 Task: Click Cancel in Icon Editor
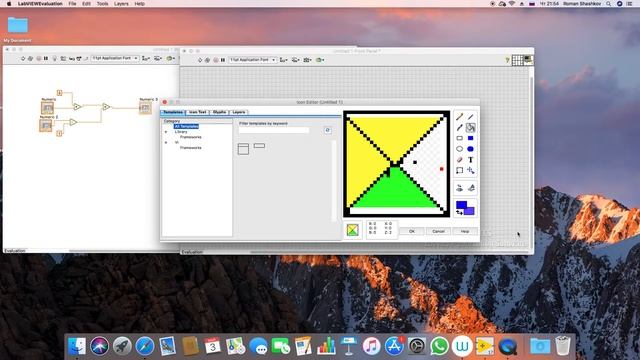438,231
